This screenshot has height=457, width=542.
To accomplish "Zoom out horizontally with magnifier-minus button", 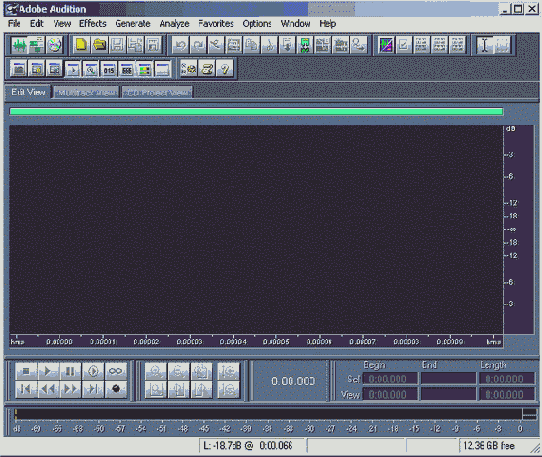I will click(x=178, y=372).
